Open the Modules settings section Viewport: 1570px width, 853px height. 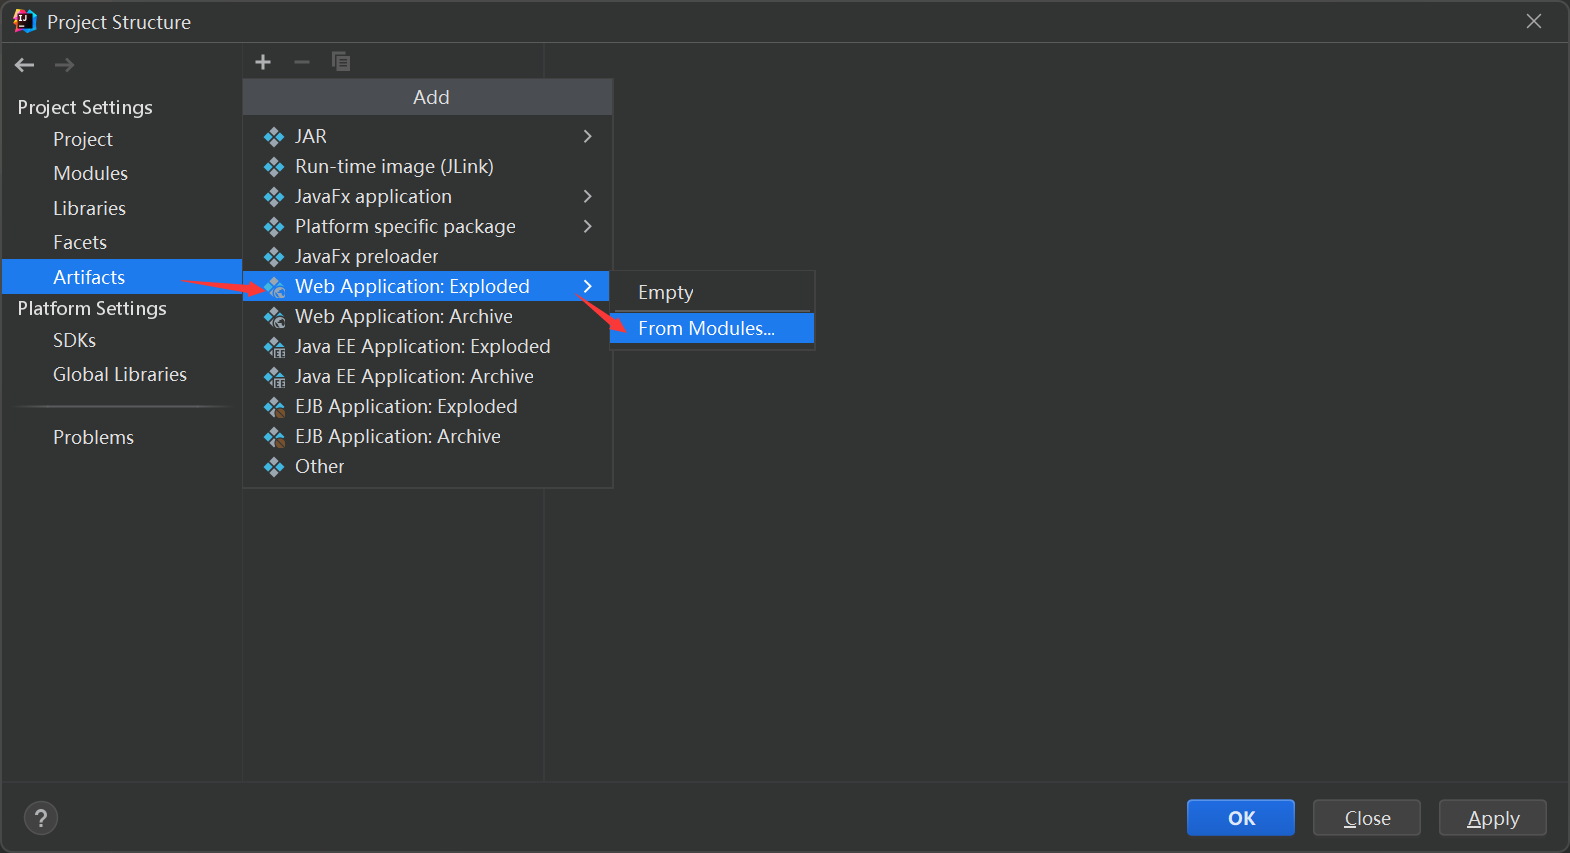pyautogui.click(x=91, y=173)
